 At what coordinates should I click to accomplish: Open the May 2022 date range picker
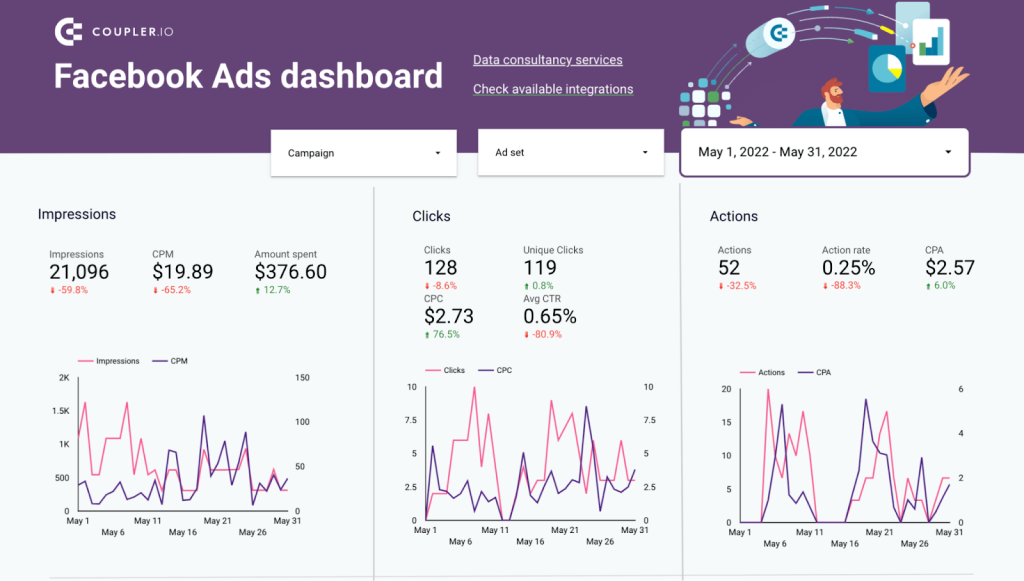(823, 151)
